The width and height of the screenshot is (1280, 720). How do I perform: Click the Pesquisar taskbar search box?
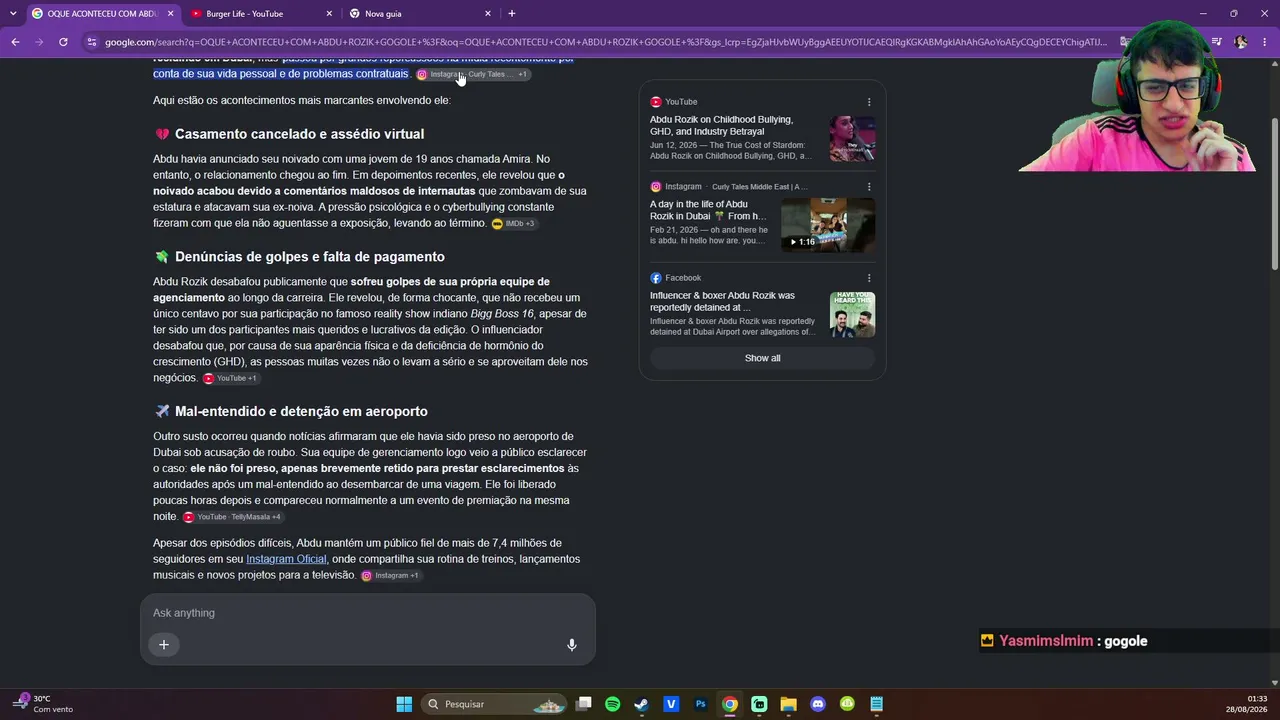click(x=494, y=704)
